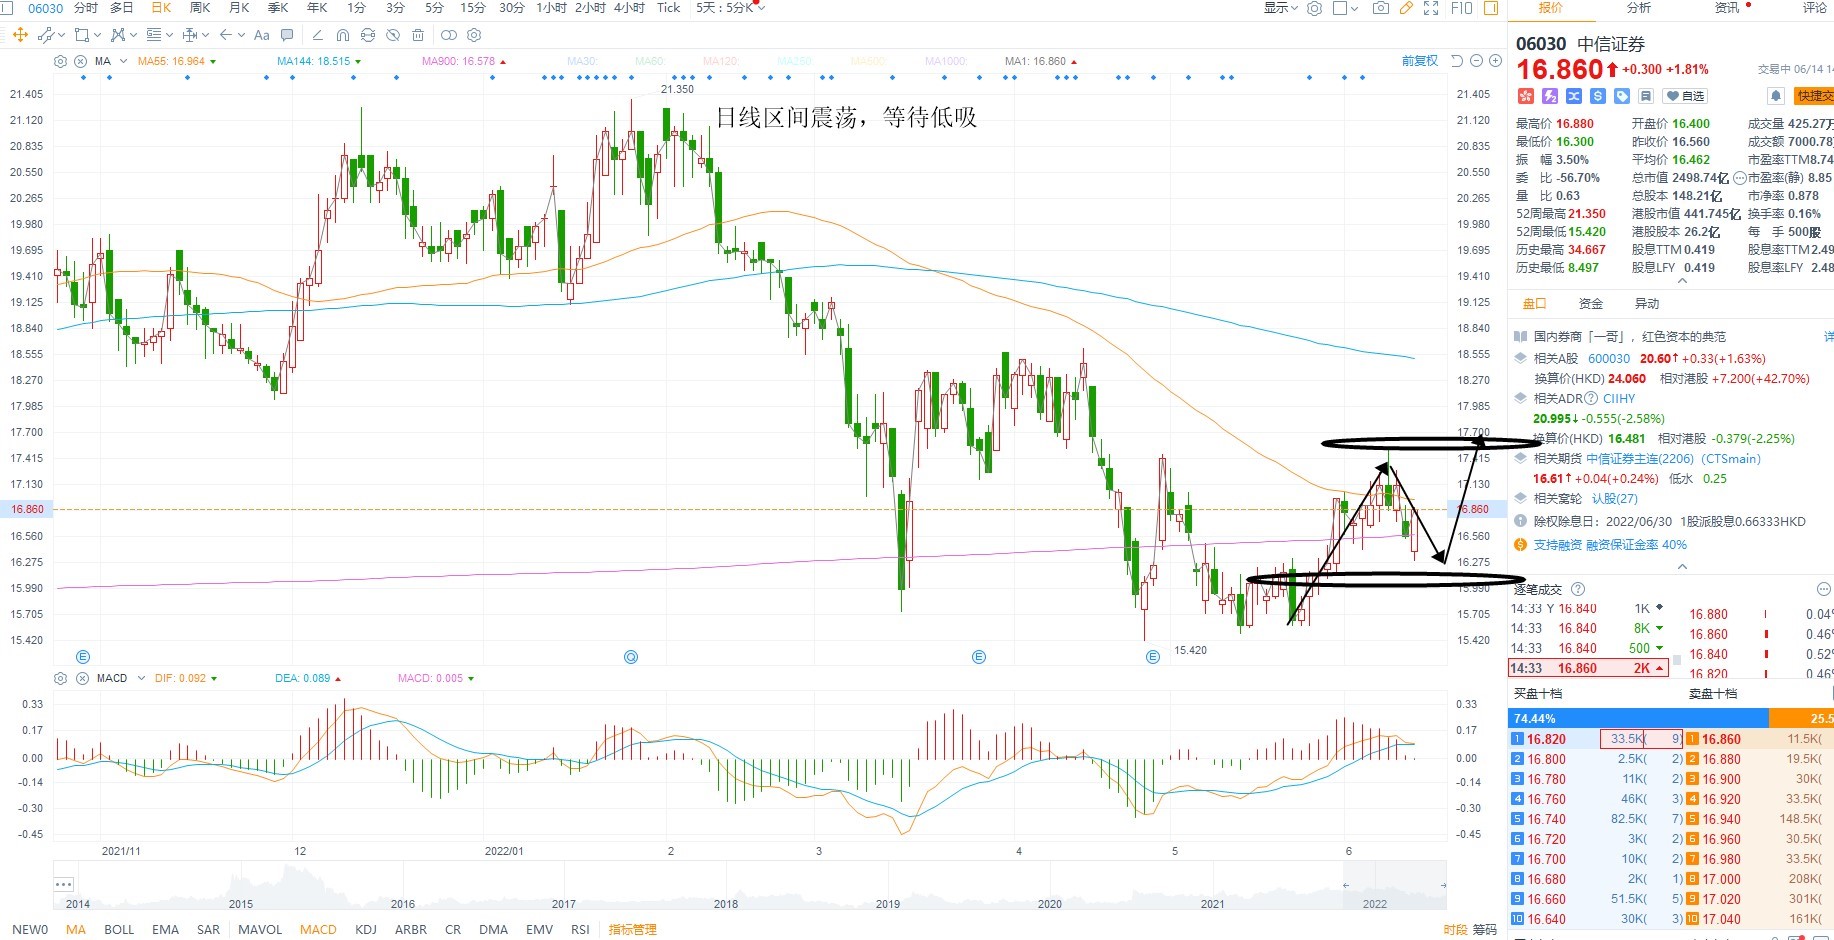Select the trend line drawing tool
This screenshot has height=940, width=1834.
pyautogui.click(x=45, y=35)
